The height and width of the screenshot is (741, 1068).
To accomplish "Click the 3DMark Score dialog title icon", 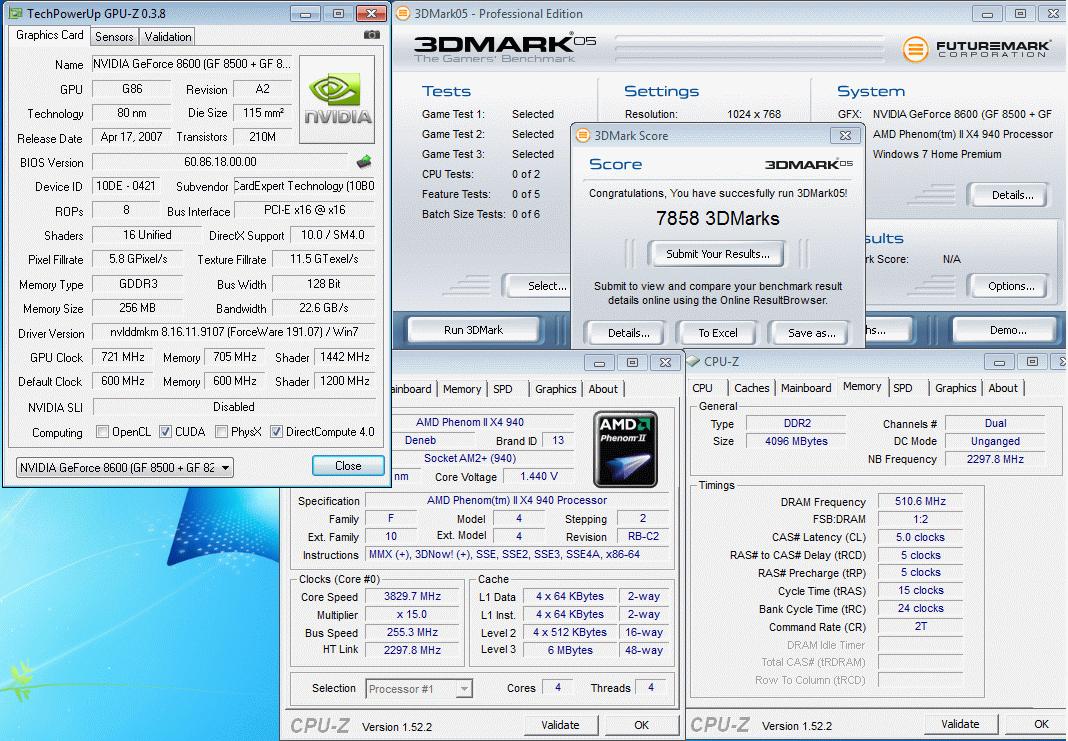I will coord(582,136).
